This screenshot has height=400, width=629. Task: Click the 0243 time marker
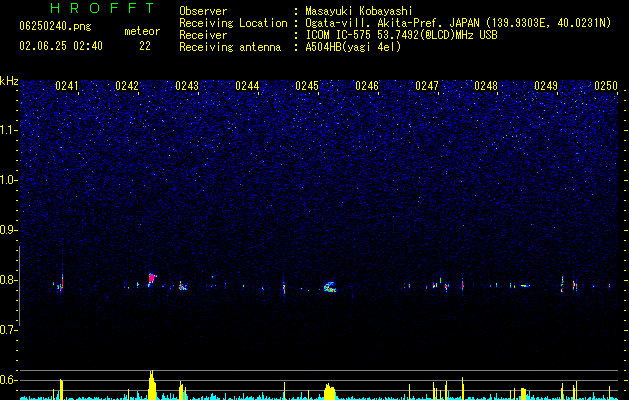click(187, 86)
